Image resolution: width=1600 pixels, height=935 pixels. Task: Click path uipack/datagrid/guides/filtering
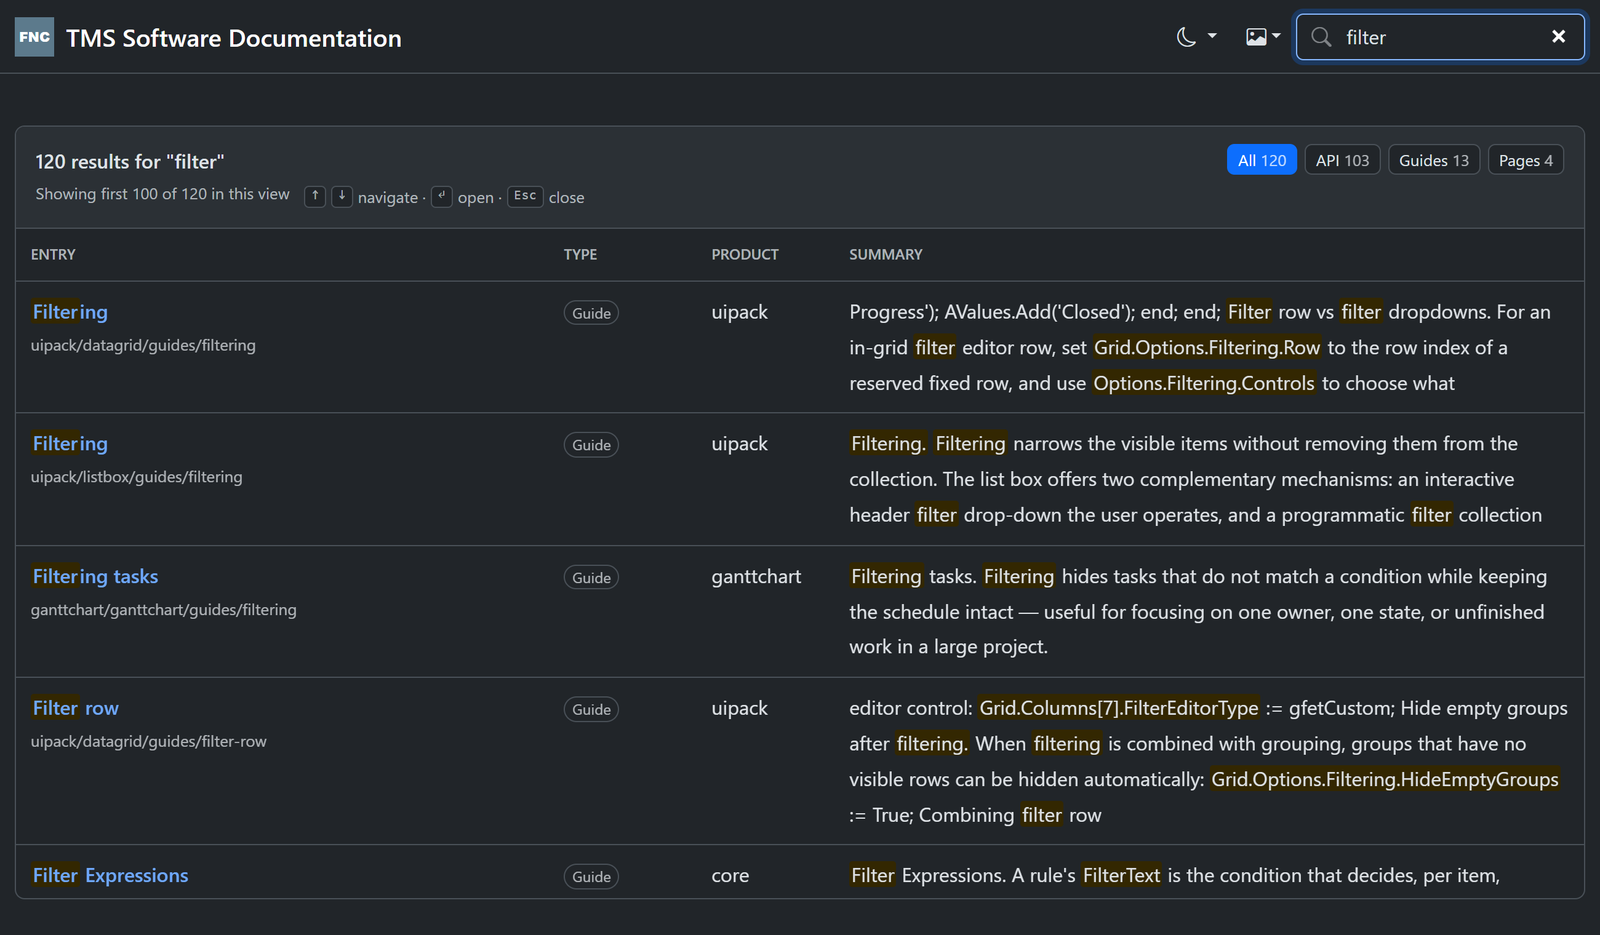coord(143,345)
